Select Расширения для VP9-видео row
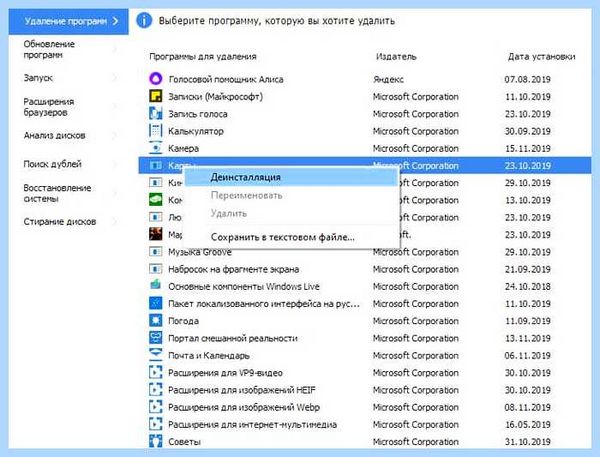This screenshot has height=457, width=600. [x=365, y=372]
